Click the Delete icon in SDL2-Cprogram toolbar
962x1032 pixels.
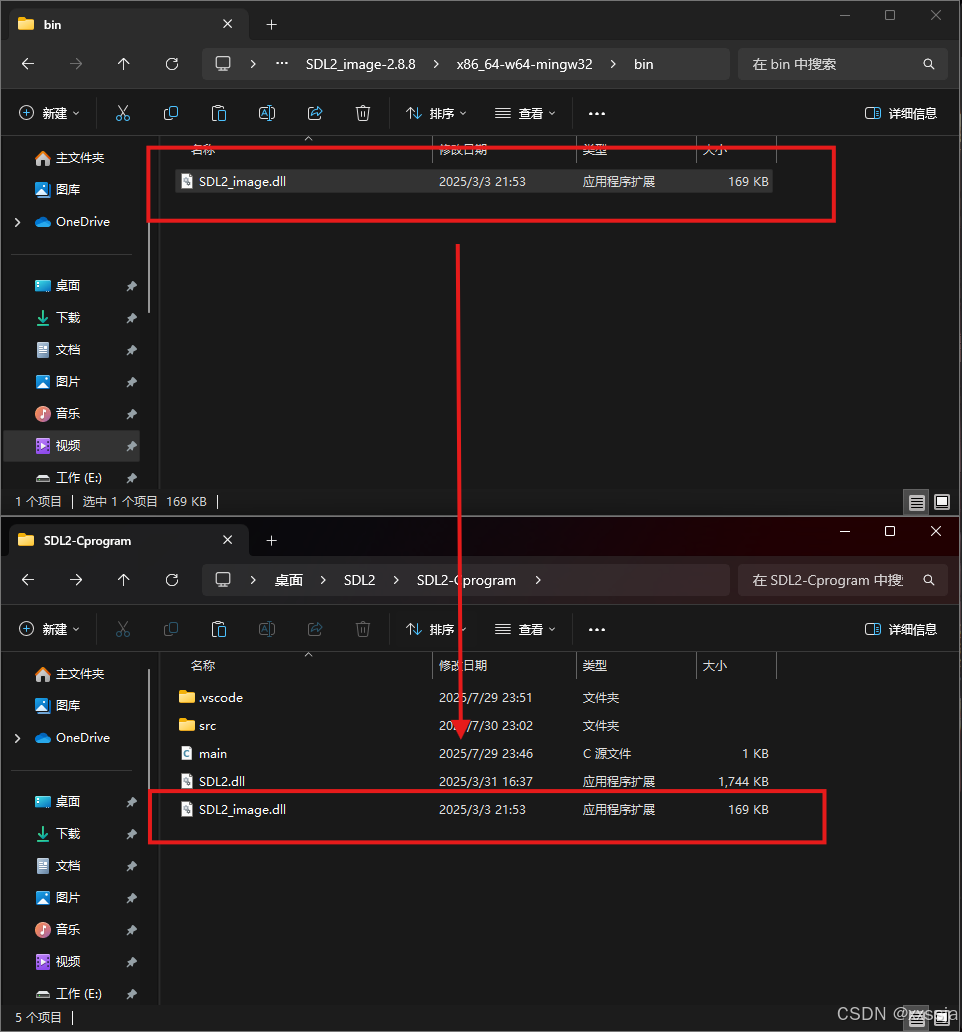[362, 629]
